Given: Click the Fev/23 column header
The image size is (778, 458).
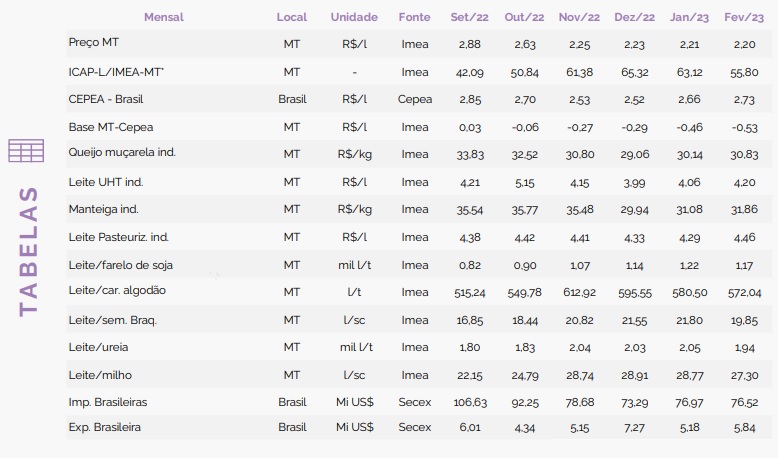Looking at the screenshot, I should point(744,17).
